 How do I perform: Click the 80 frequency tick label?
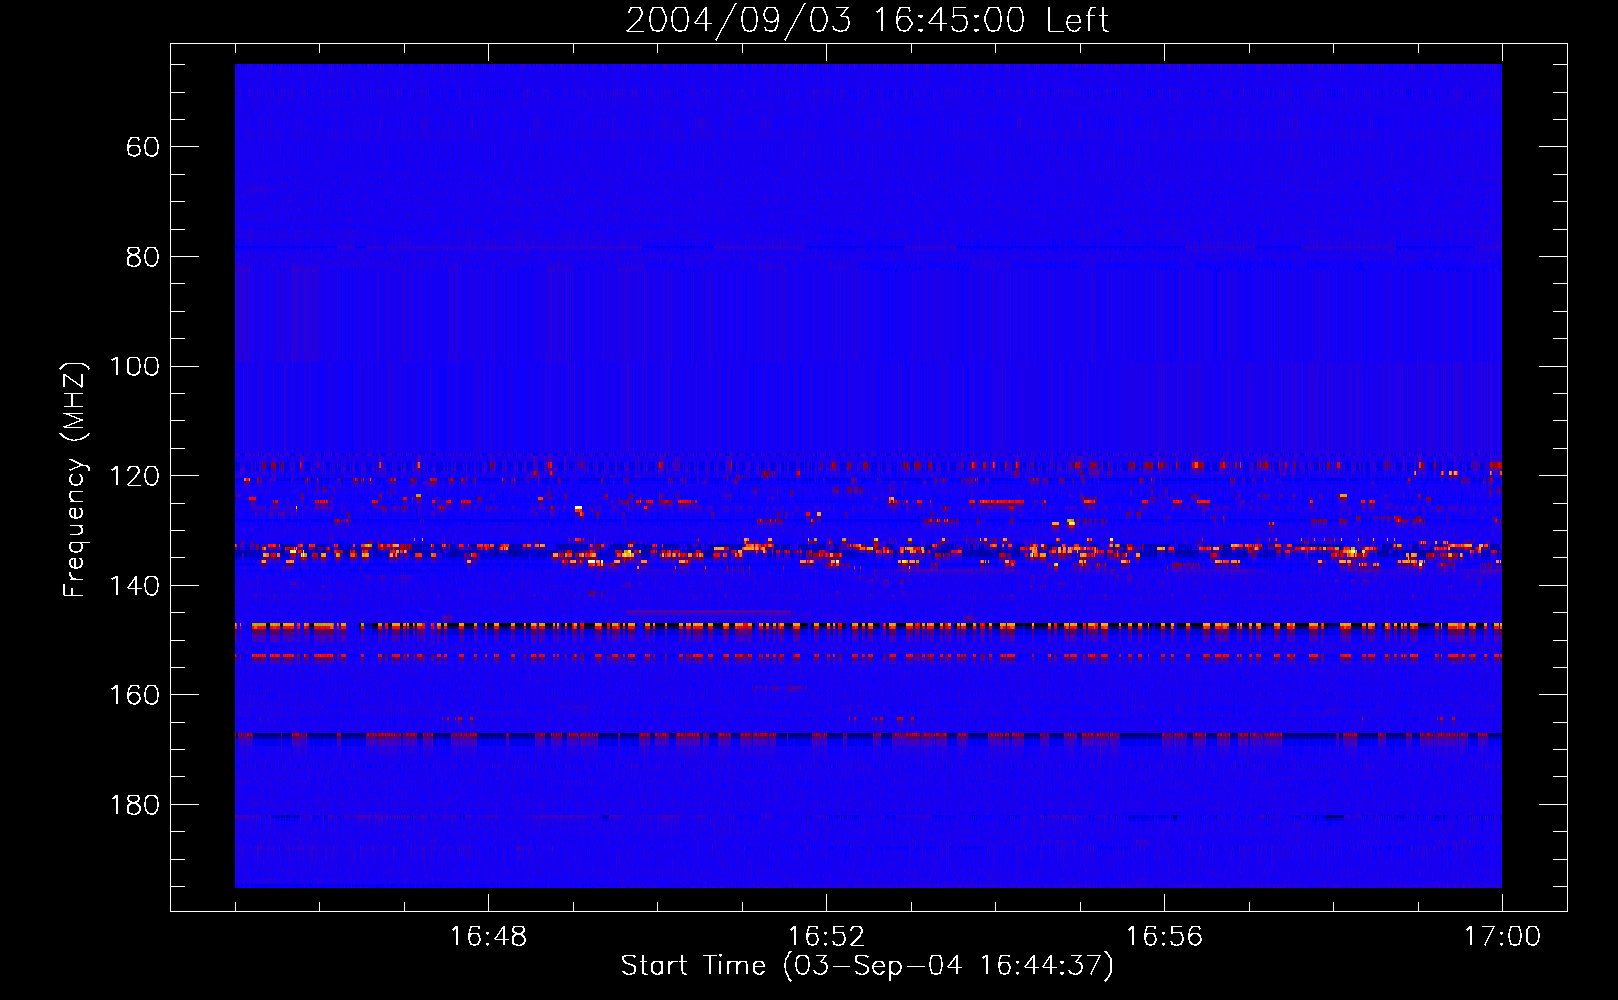tap(143, 257)
